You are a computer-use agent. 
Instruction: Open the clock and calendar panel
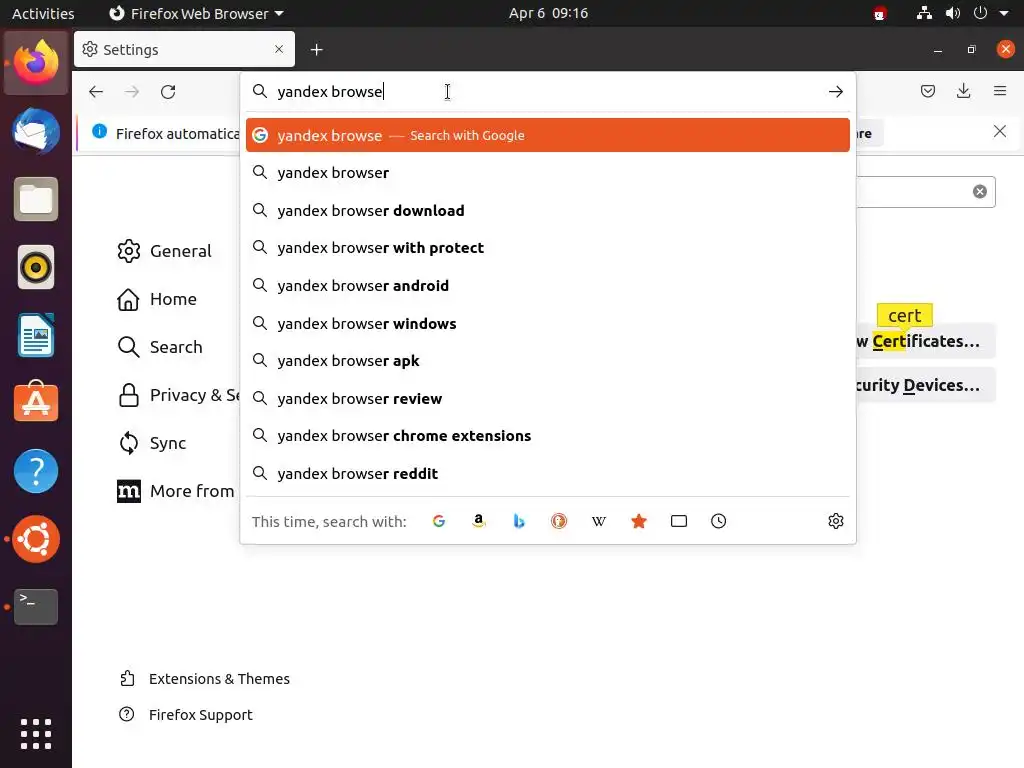point(549,13)
